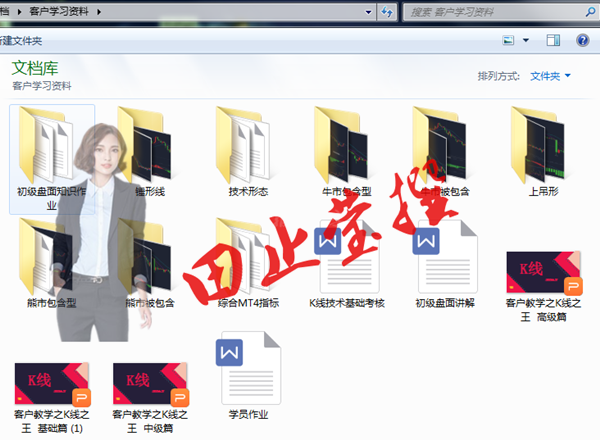
Task: Select the 初级盘面知识作业 folder
Action: coord(51,150)
